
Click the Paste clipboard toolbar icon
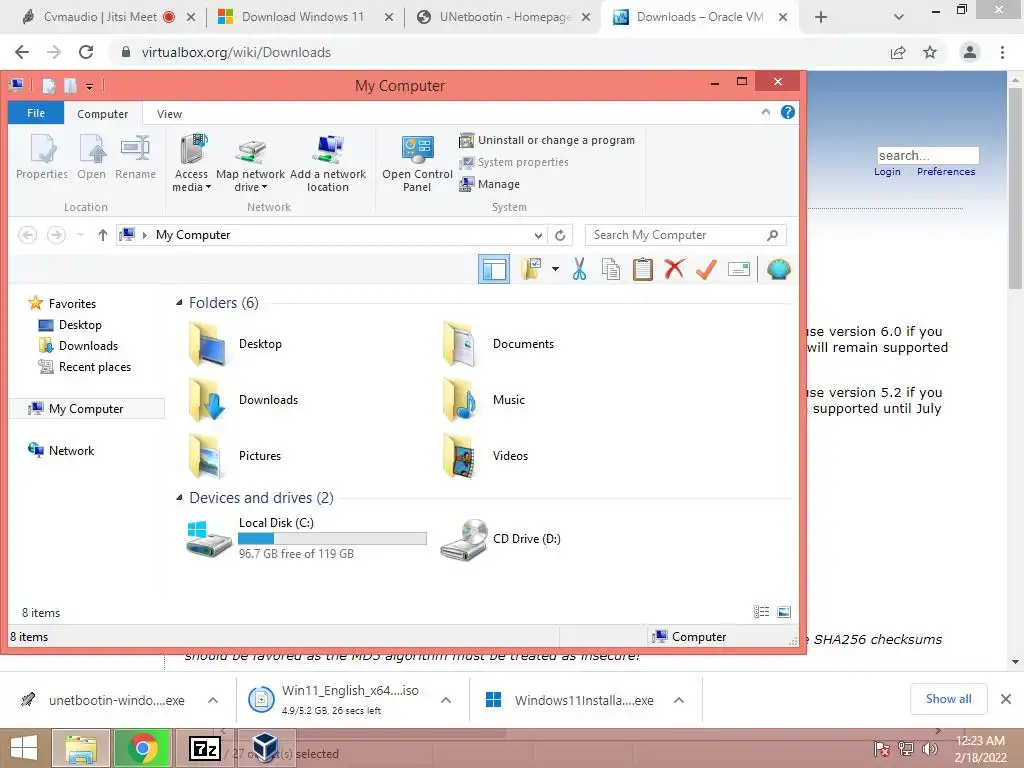[643, 269]
